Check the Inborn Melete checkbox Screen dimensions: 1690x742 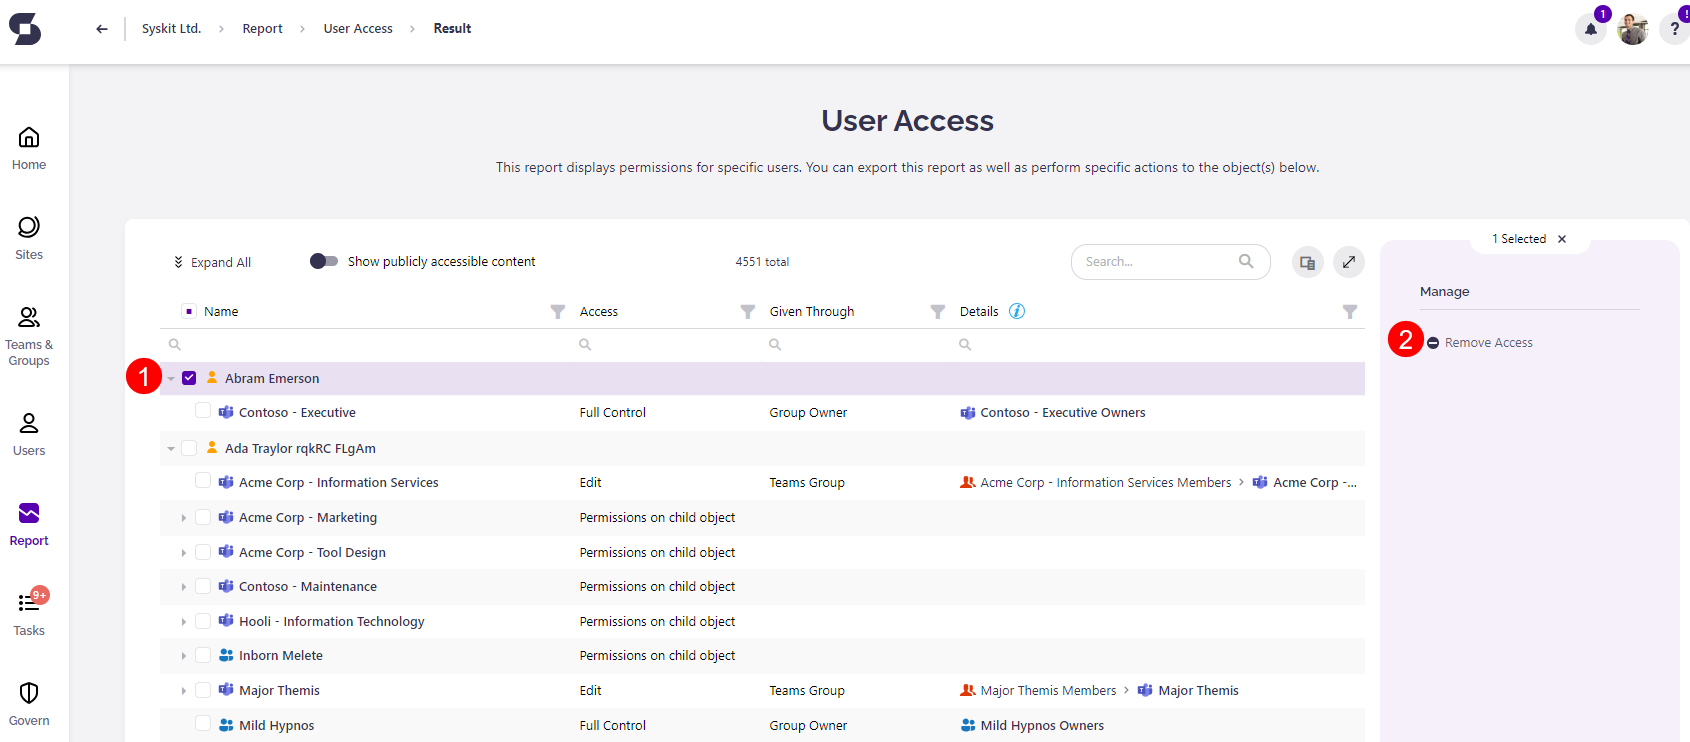[x=203, y=655]
